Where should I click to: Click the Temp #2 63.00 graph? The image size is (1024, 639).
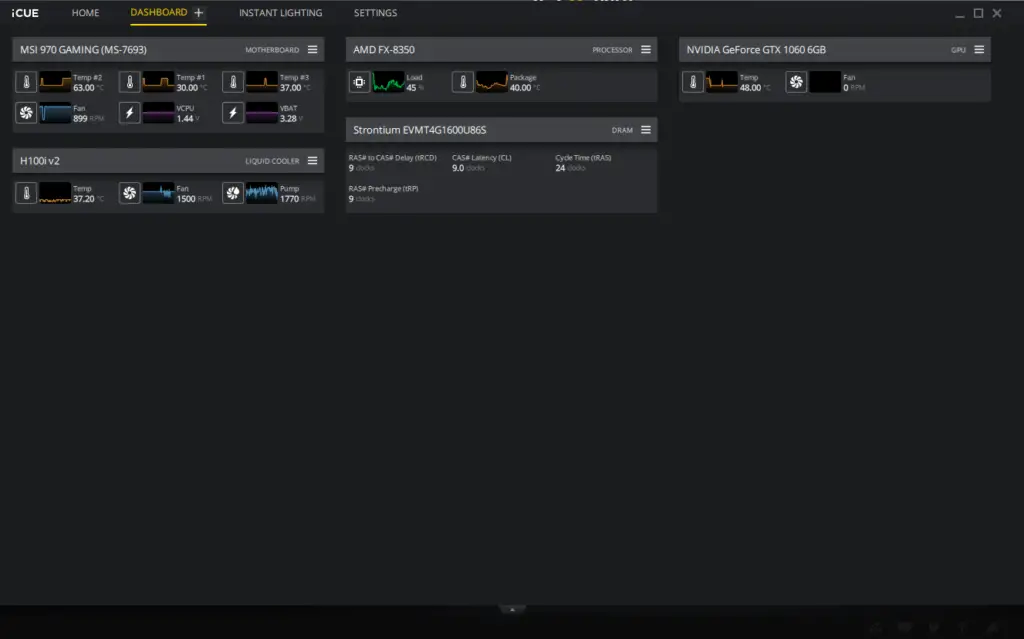pos(55,82)
